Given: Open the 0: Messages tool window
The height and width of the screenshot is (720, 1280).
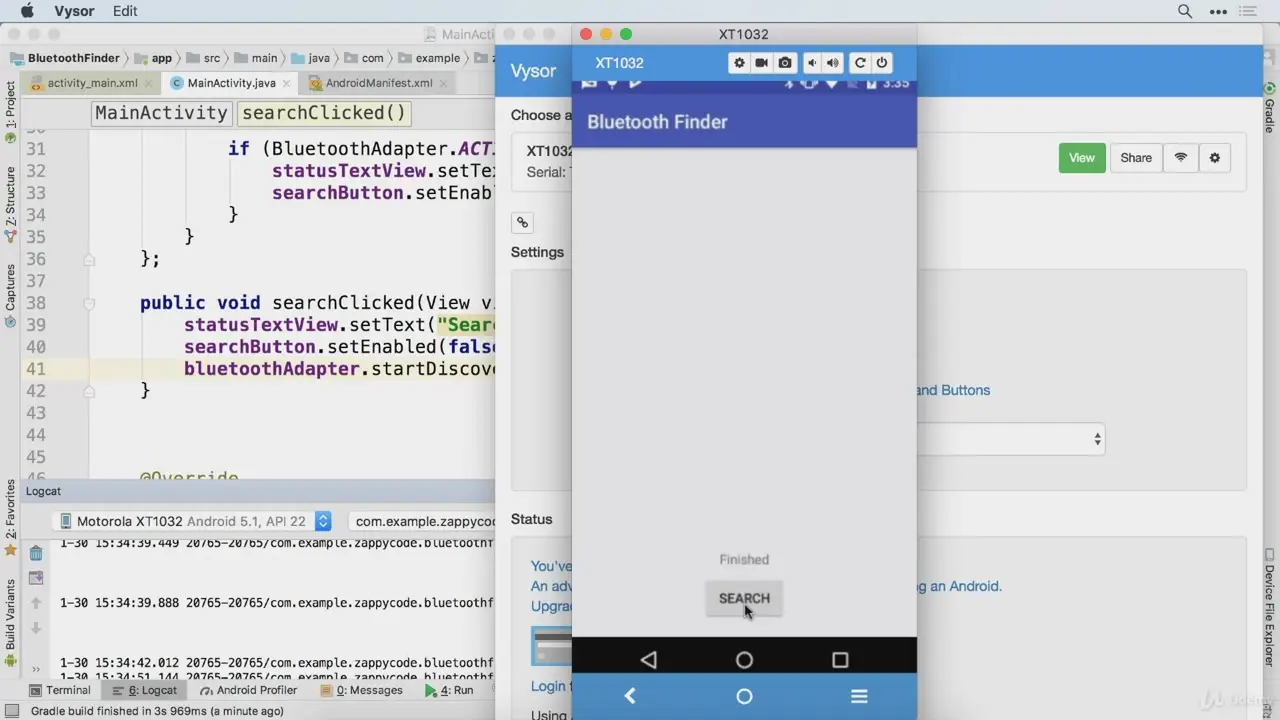Looking at the screenshot, I should pyautogui.click(x=361, y=690).
